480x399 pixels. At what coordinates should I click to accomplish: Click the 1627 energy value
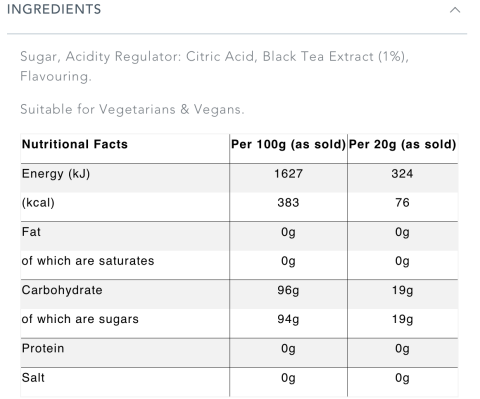tap(288, 174)
